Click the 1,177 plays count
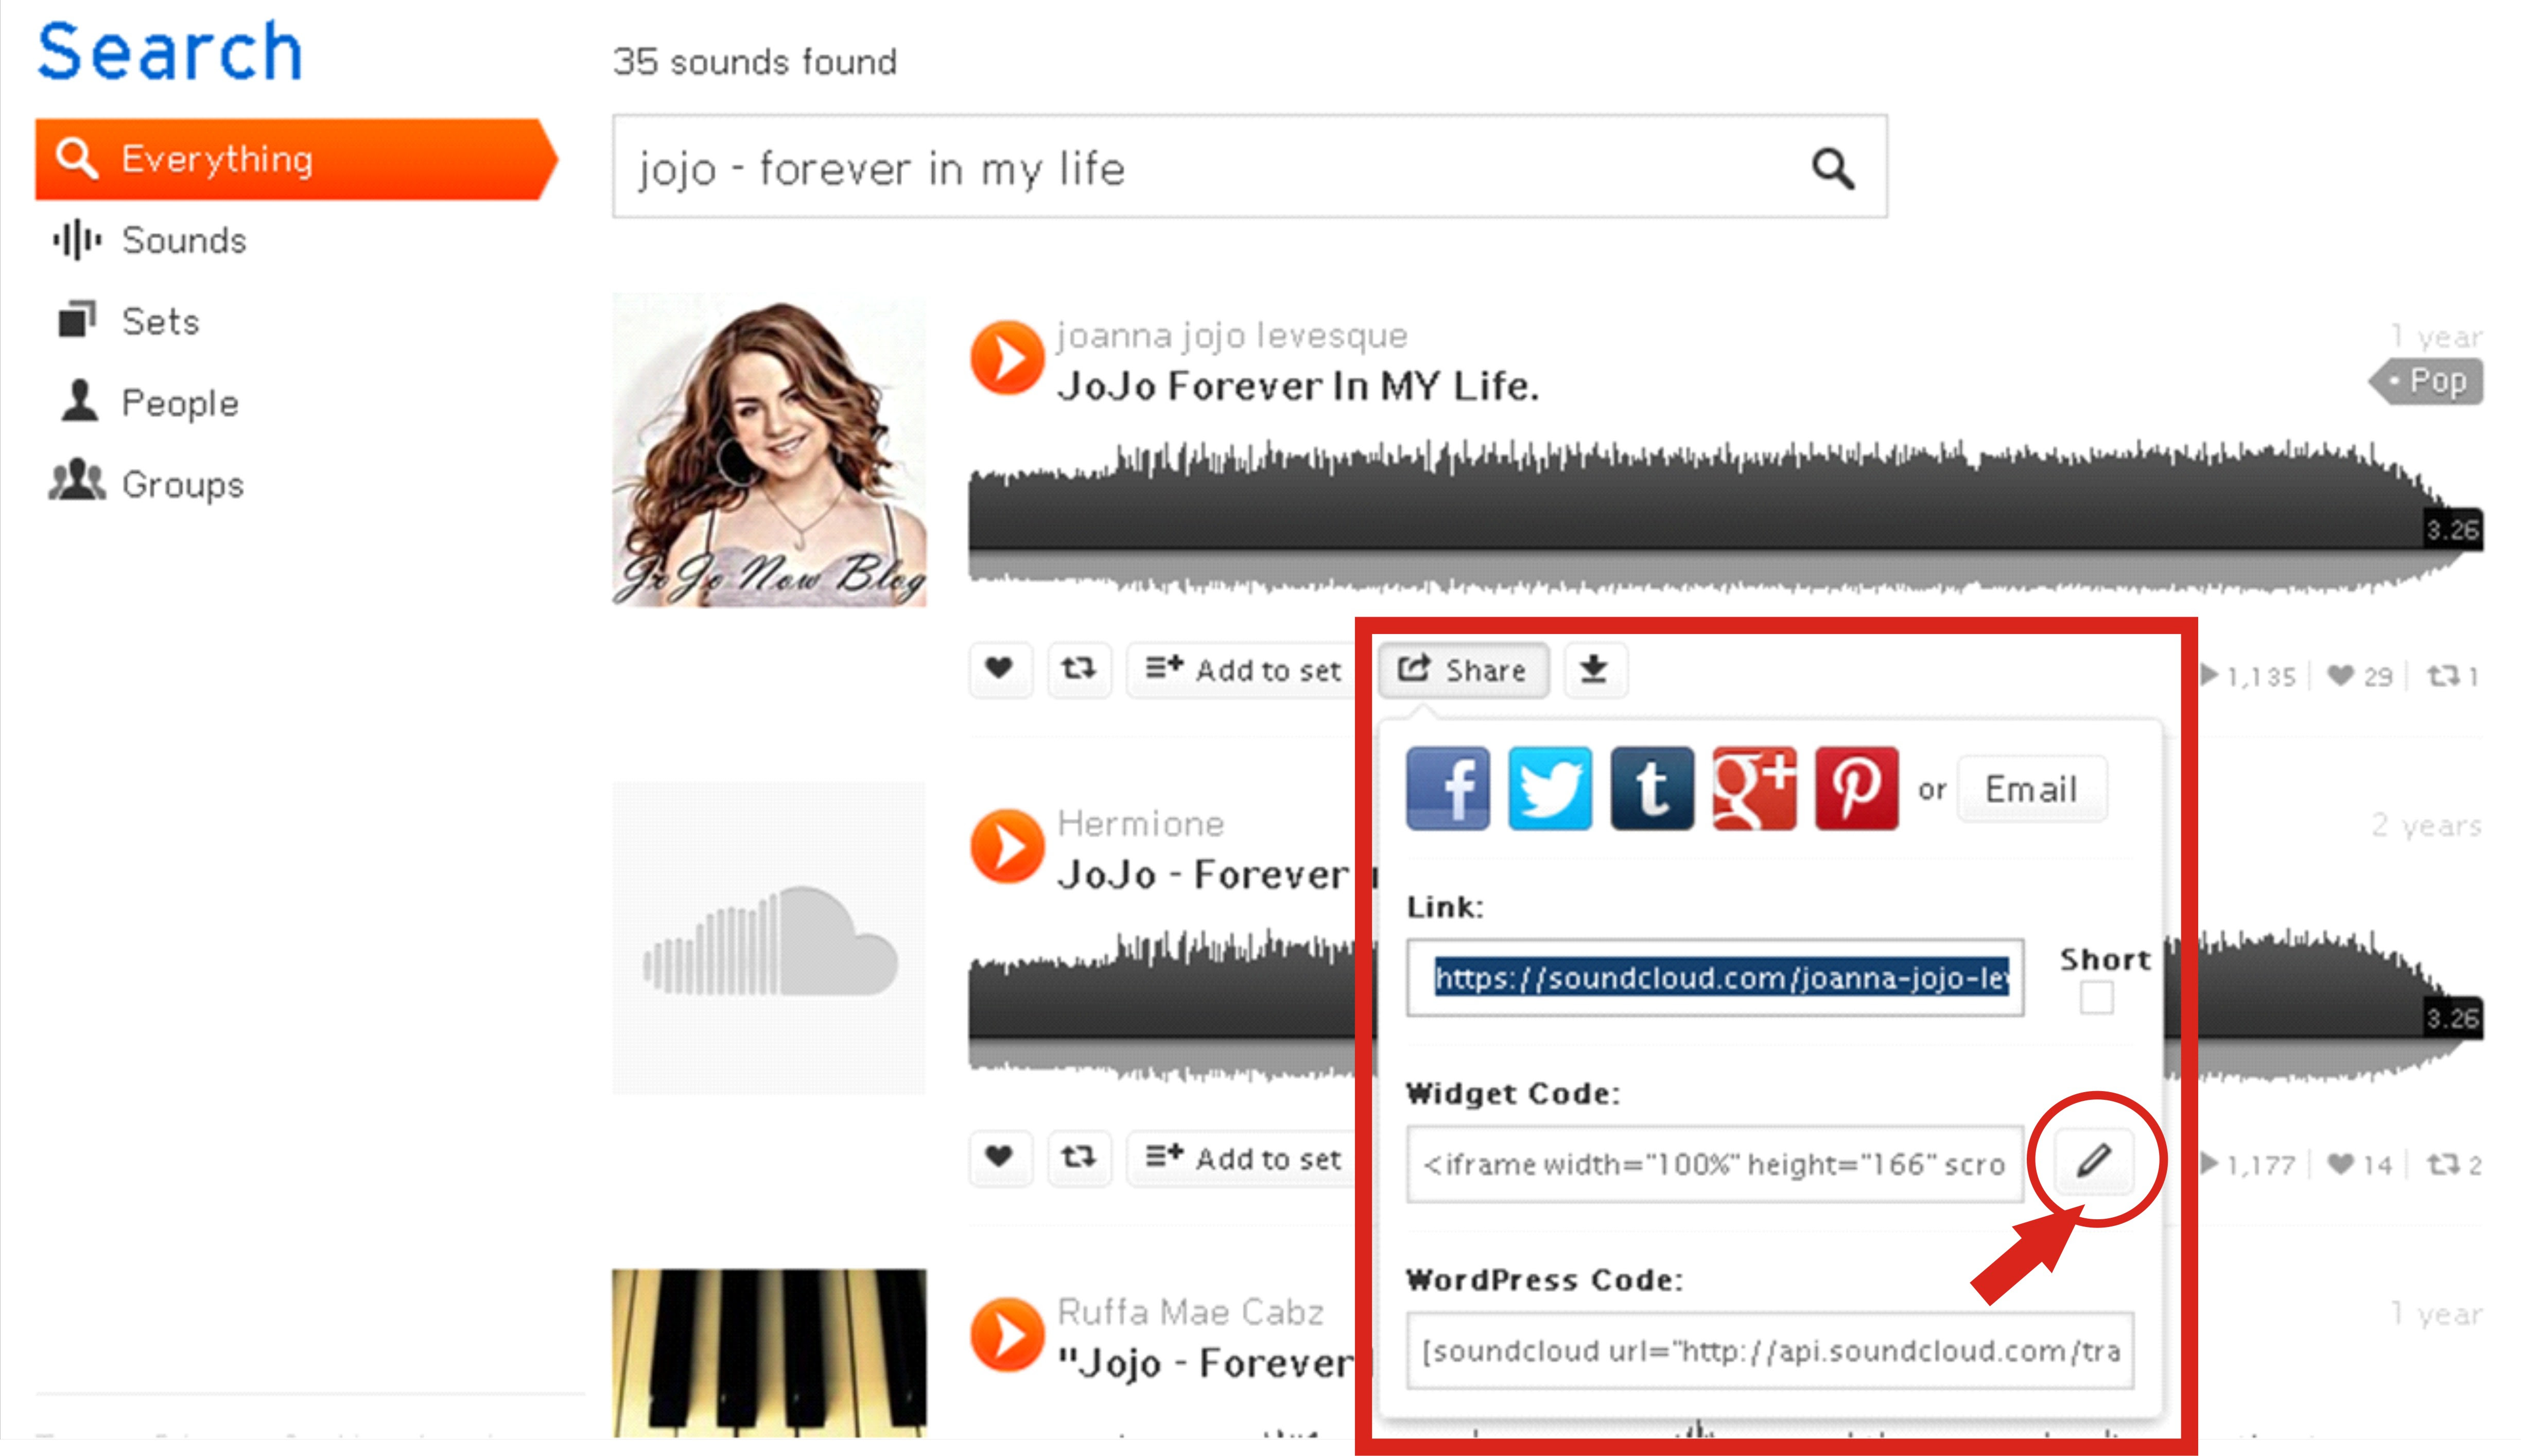Viewport: 2521px width, 1456px height. coord(2250,1165)
